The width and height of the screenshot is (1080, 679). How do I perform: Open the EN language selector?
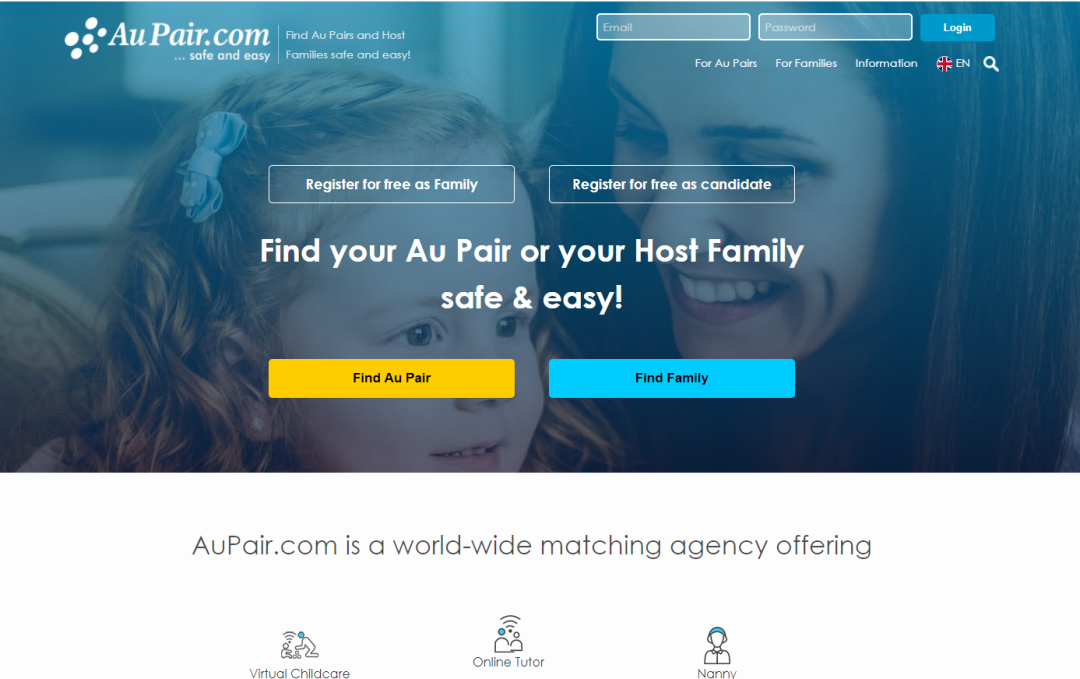[962, 63]
